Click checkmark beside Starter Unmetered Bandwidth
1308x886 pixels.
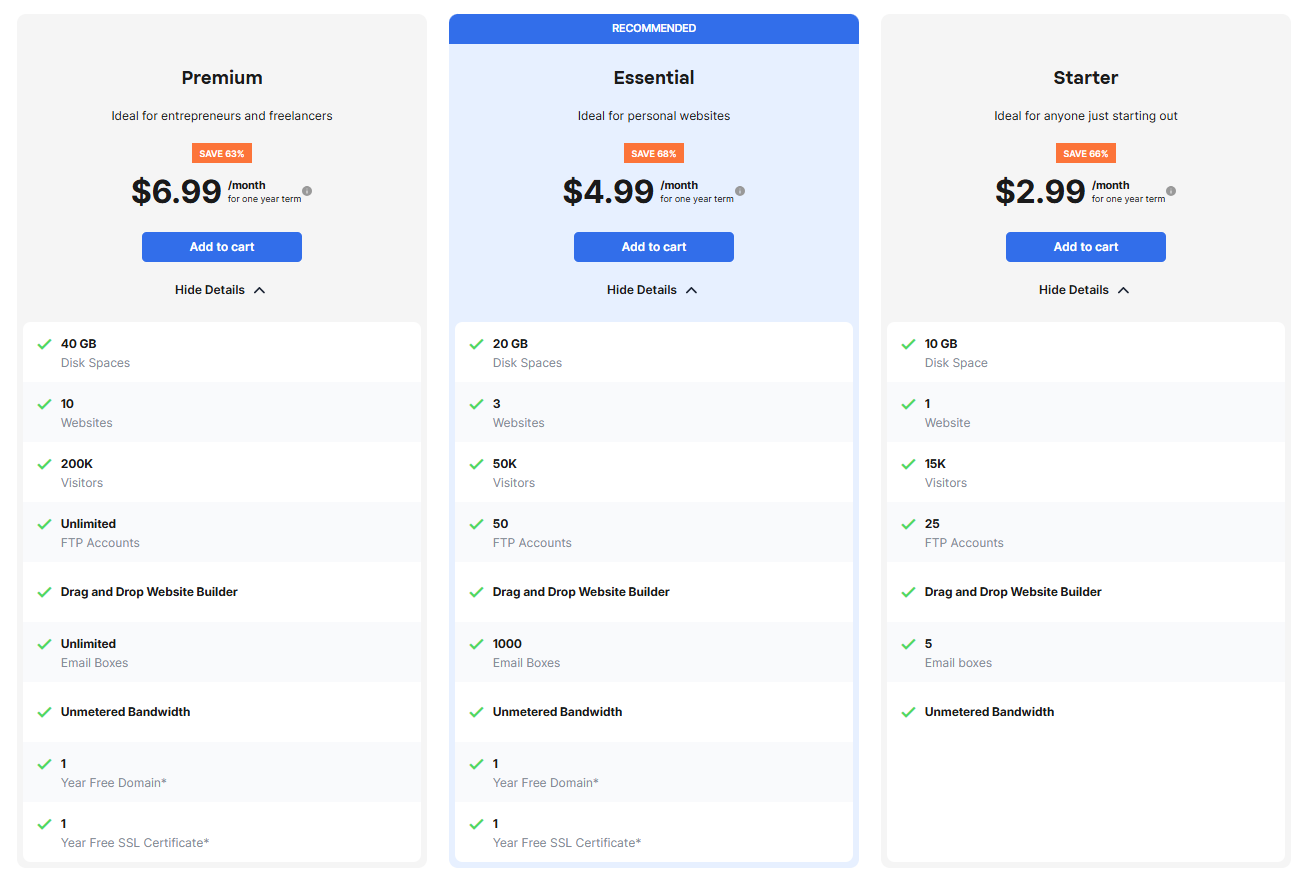(908, 712)
